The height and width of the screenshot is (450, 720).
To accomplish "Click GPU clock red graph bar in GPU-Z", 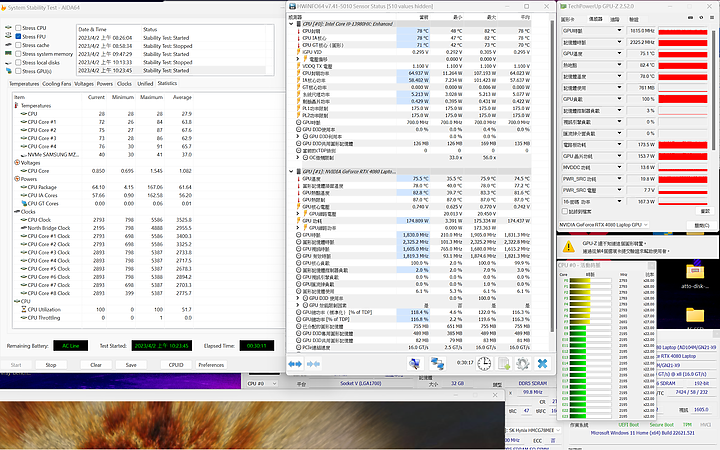I will (x=683, y=31).
